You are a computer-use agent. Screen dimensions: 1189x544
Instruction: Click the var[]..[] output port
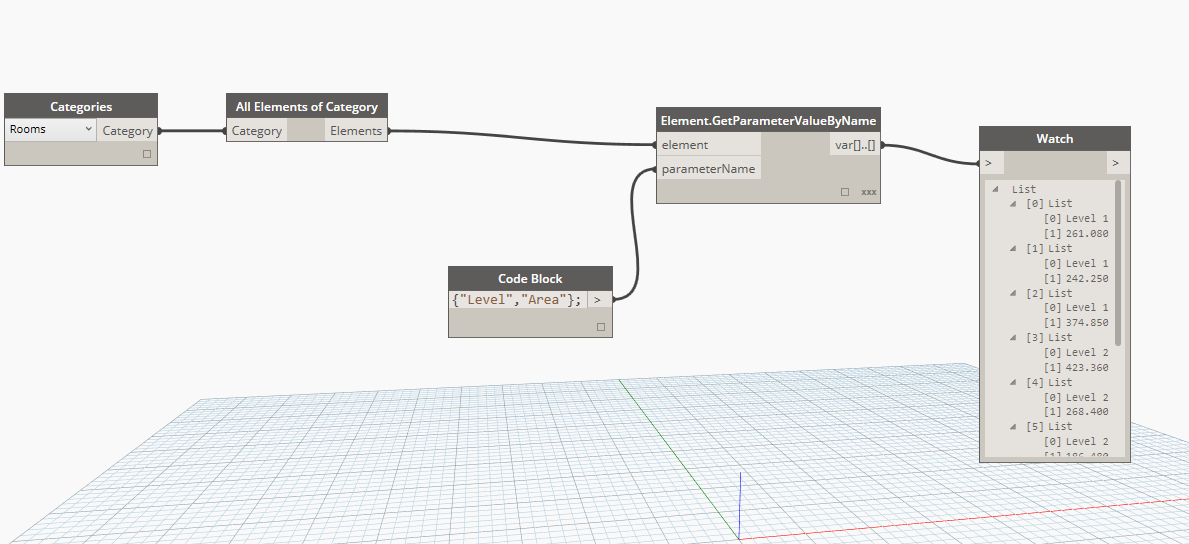(855, 146)
